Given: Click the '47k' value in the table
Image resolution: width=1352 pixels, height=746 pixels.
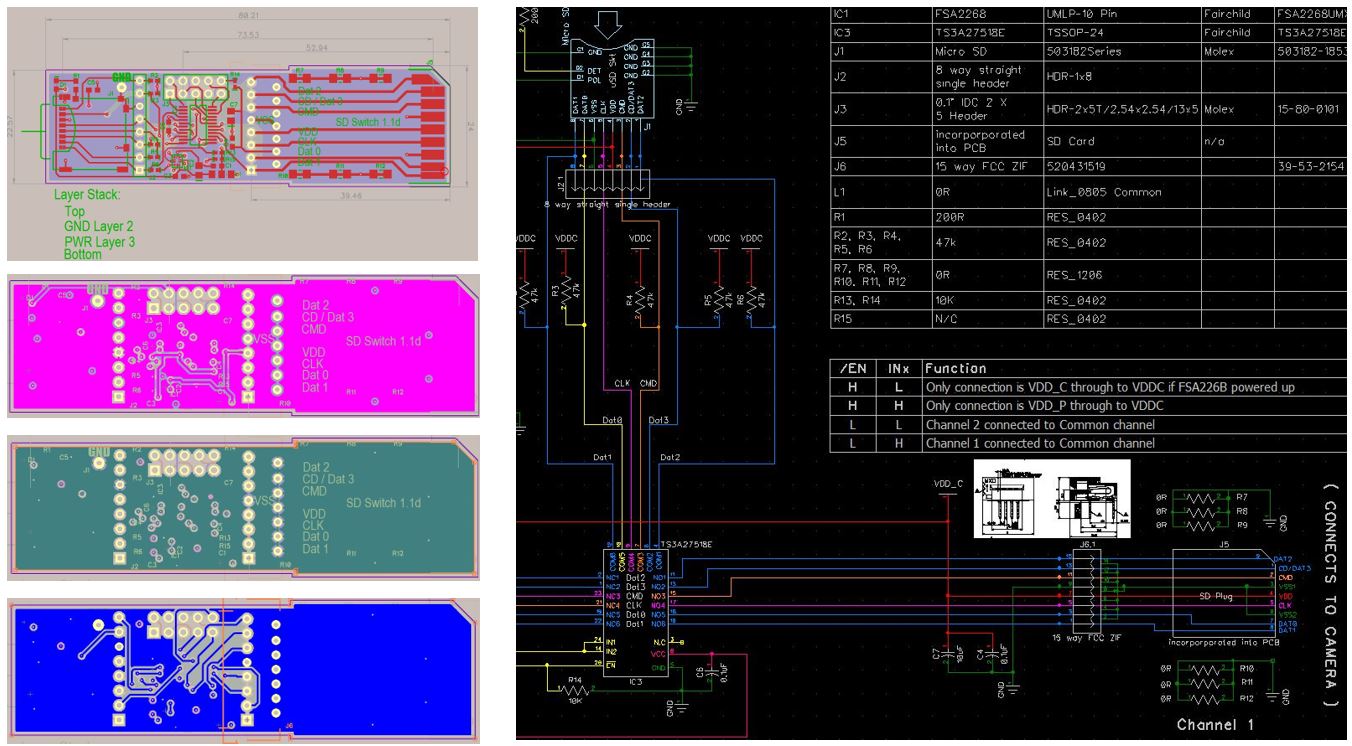Looking at the screenshot, I should click(x=946, y=241).
